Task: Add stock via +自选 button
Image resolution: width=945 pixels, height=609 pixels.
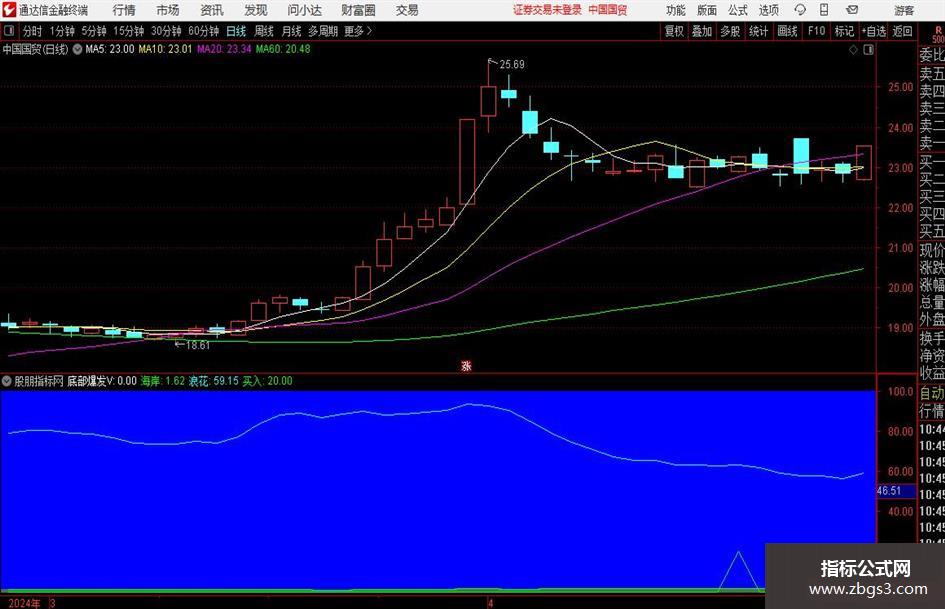Action: [x=873, y=31]
